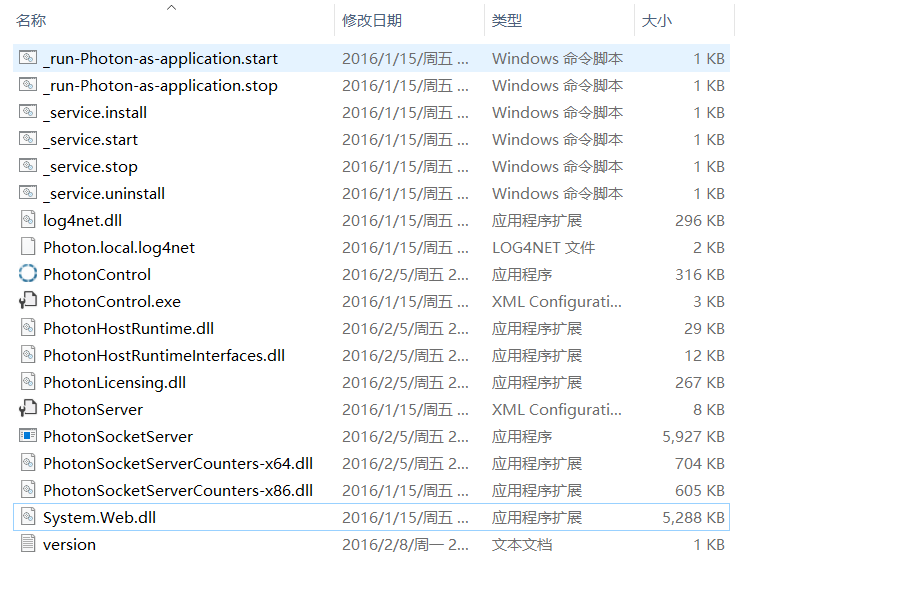Viewport: 915px width, 614px height.
Task: Click the version text document icon
Action: point(27,543)
